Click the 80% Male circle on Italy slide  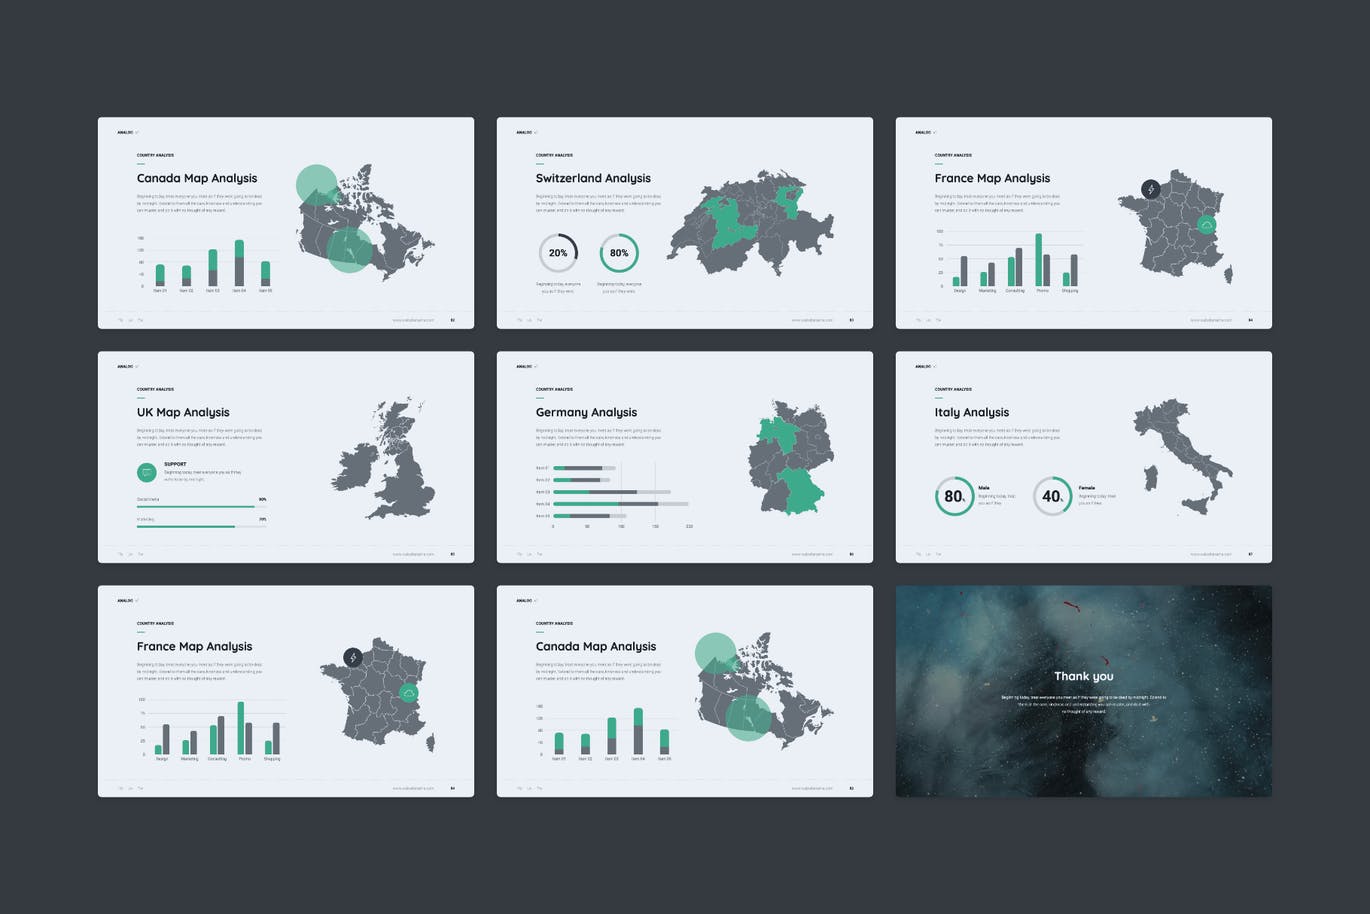click(x=954, y=496)
